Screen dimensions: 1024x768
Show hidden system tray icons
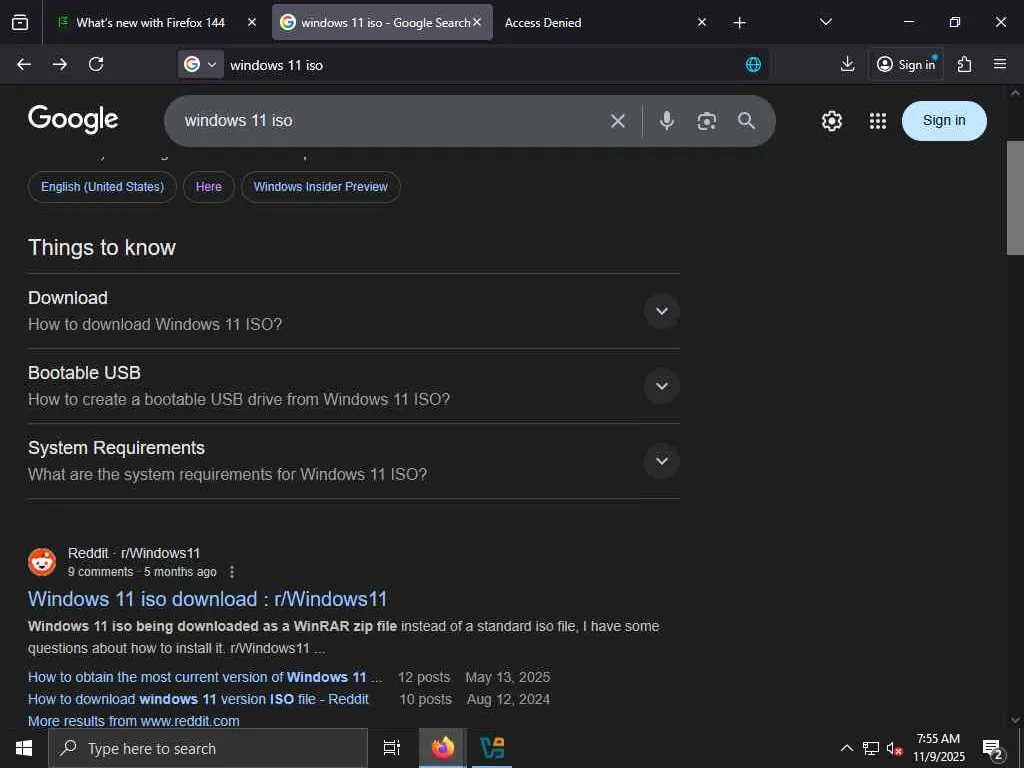846,748
